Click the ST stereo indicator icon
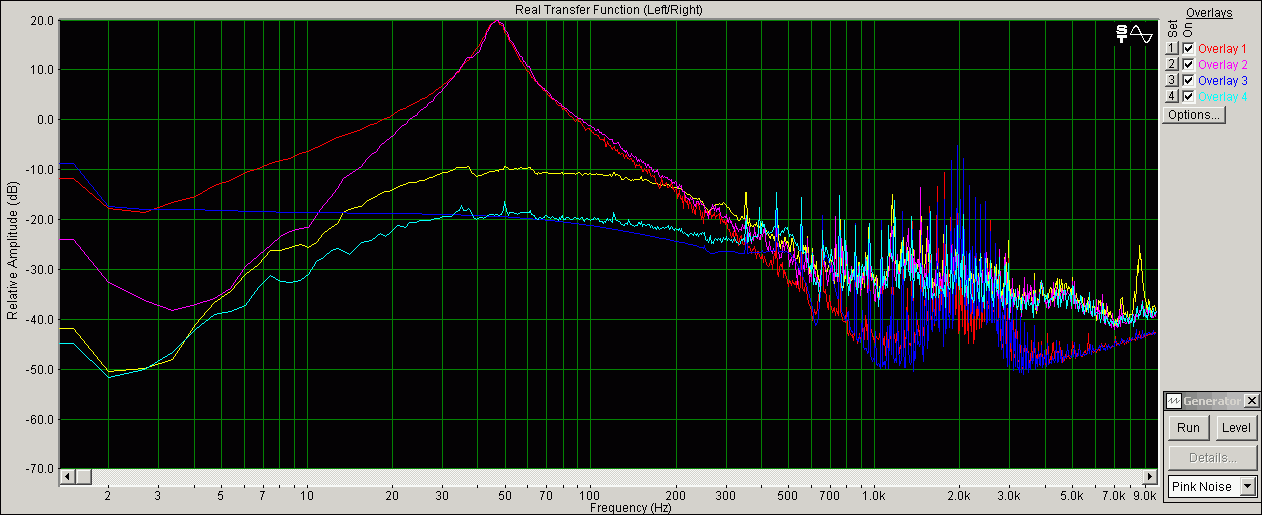Viewport: 1262px width, 515px height. point(1123,34)
